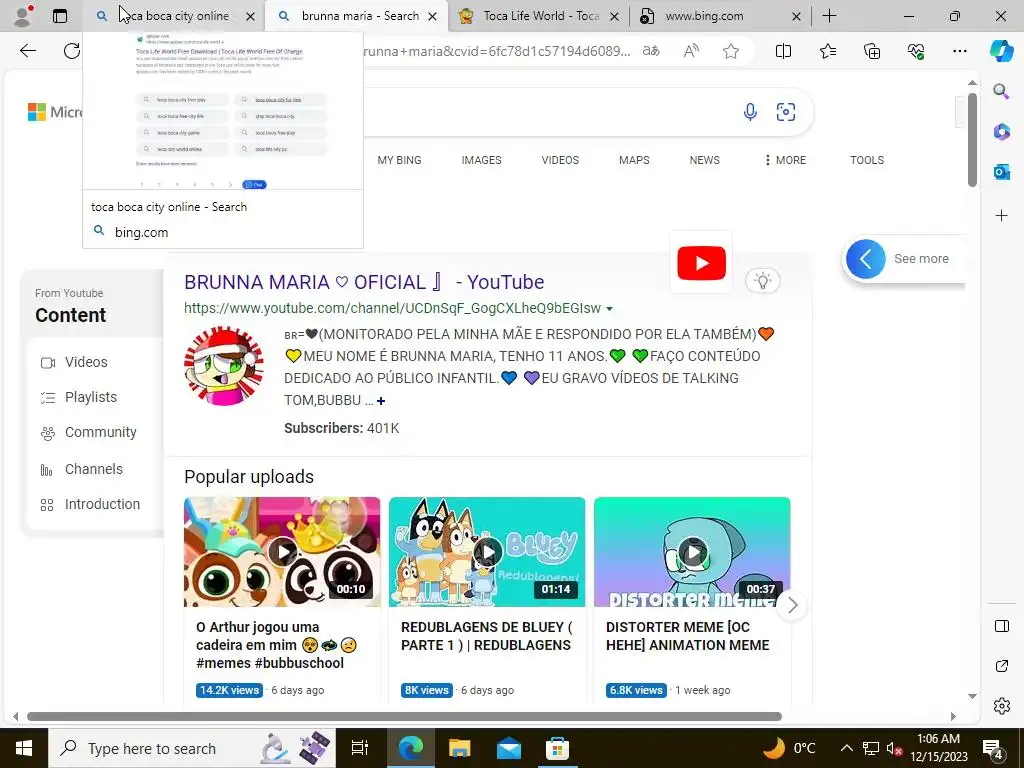Open the NEWS search tab

tap(705, 160)
